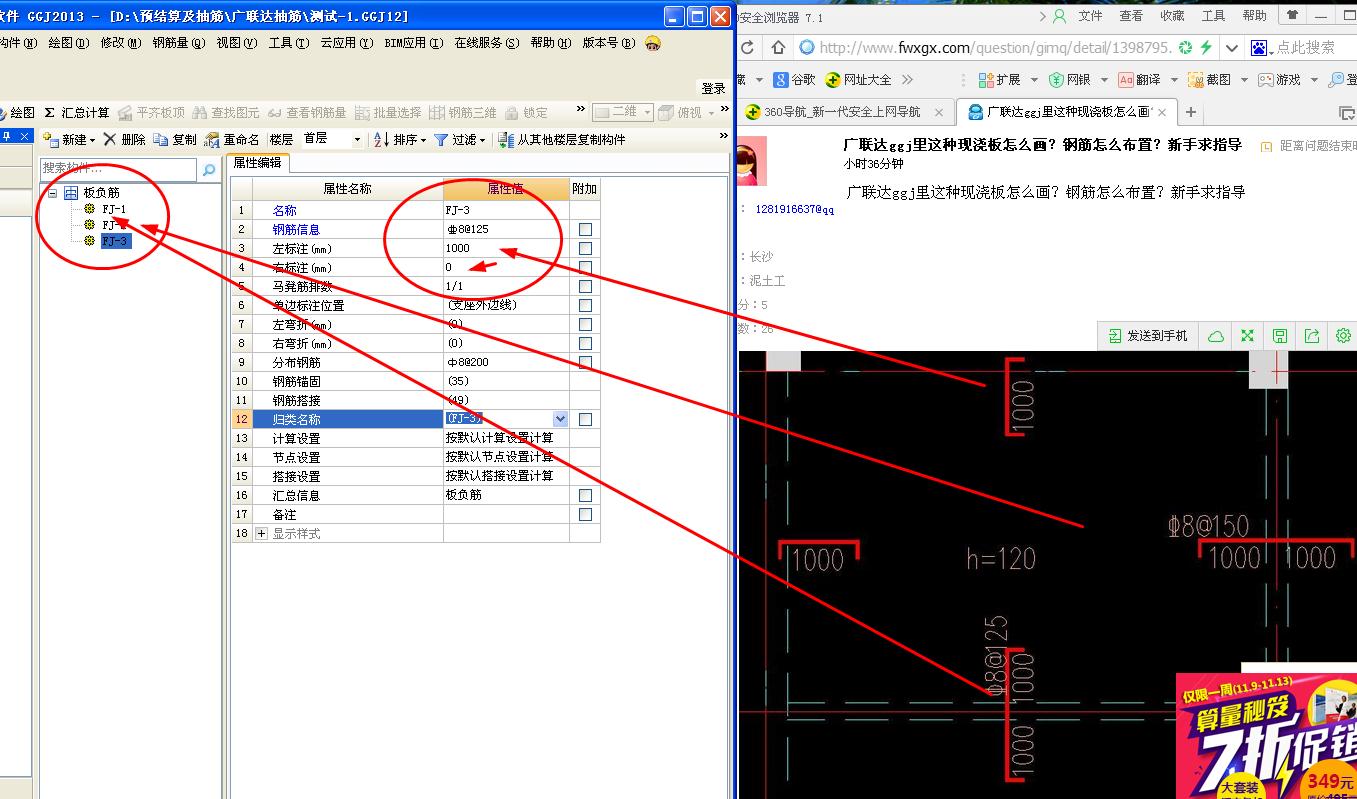Viewport: 1357px width, 799px height.
Task: Click the helmet mascot icon in the menu bar
Action: coord(653,43)
